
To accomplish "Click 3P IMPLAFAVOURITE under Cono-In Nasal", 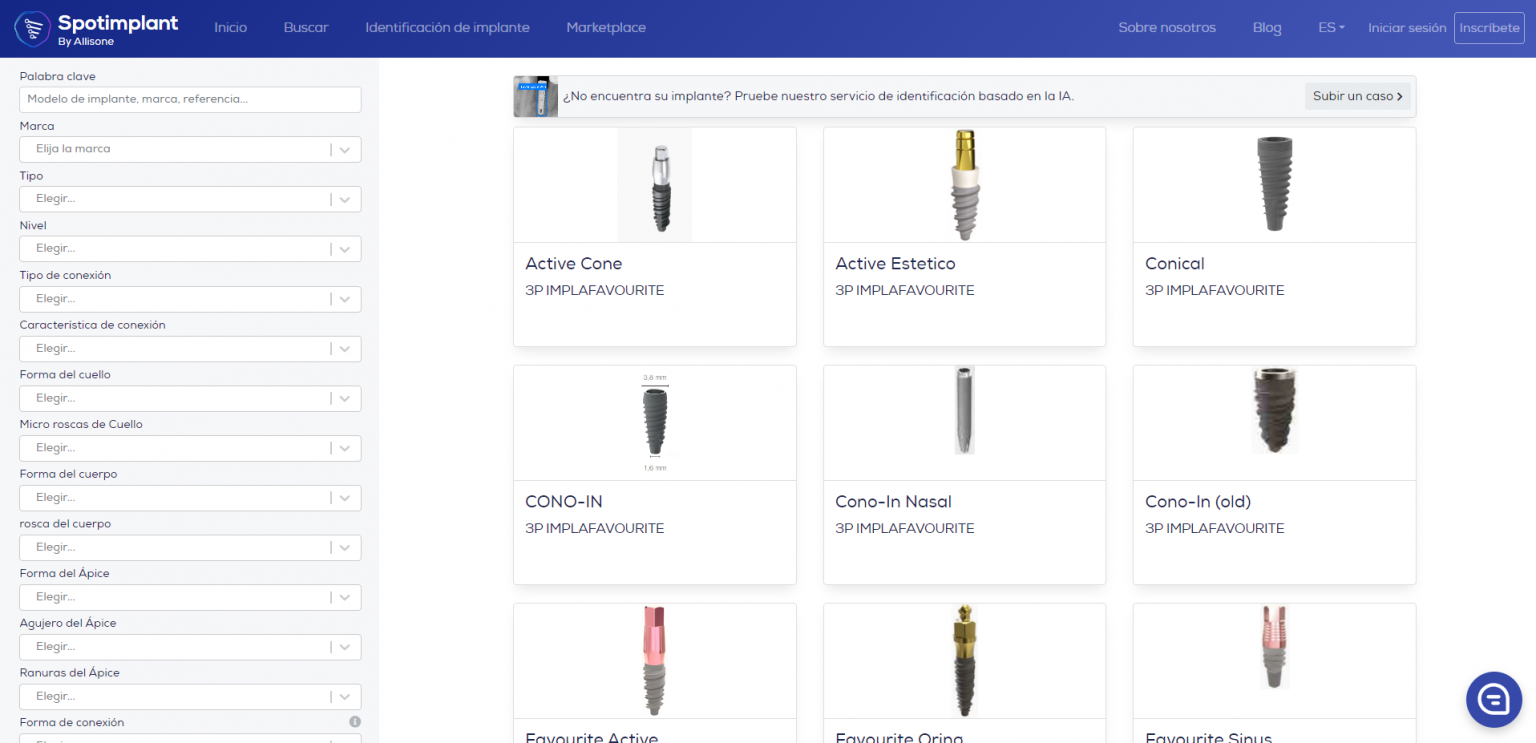I will [905, 529].
